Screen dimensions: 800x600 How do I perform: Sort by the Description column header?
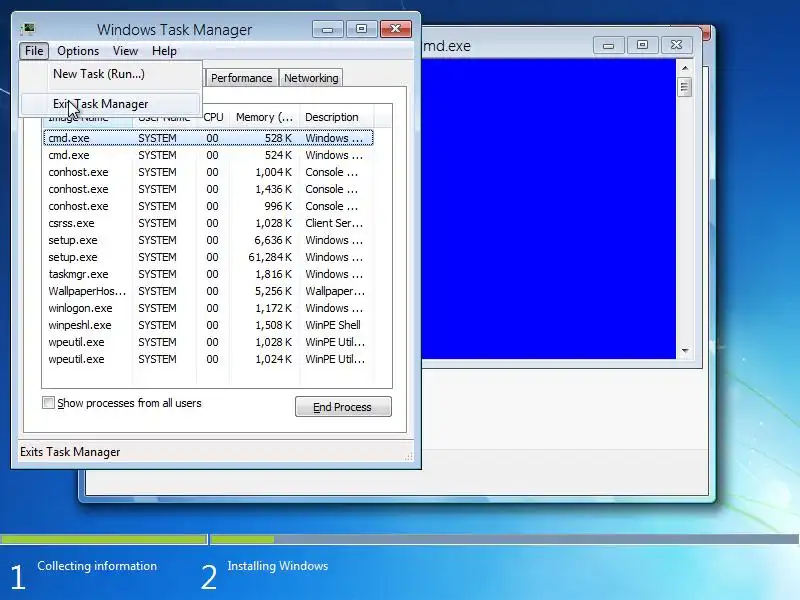pyautogui.click(x=337, y=117)
